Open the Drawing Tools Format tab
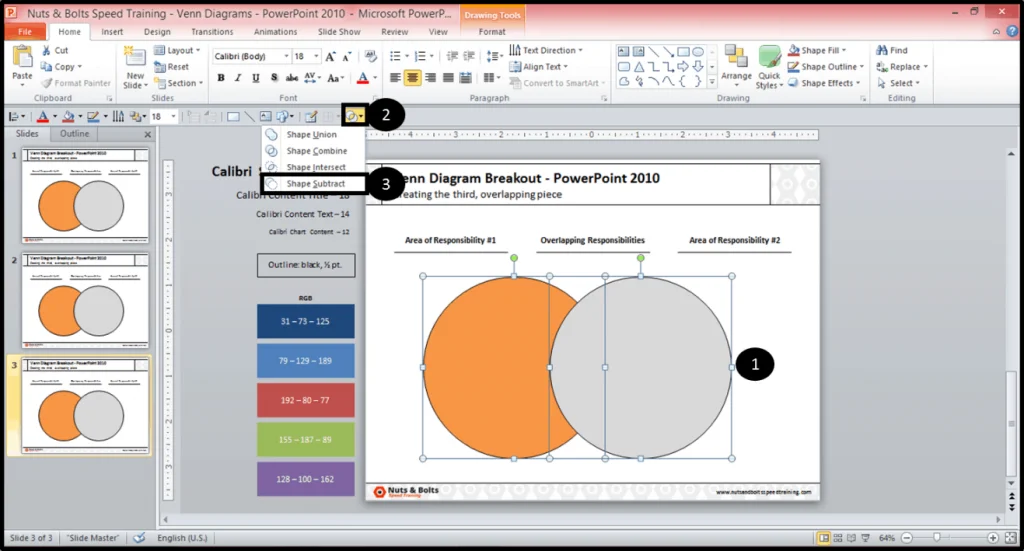1024x551 pixels. click(x=492, y=31)
